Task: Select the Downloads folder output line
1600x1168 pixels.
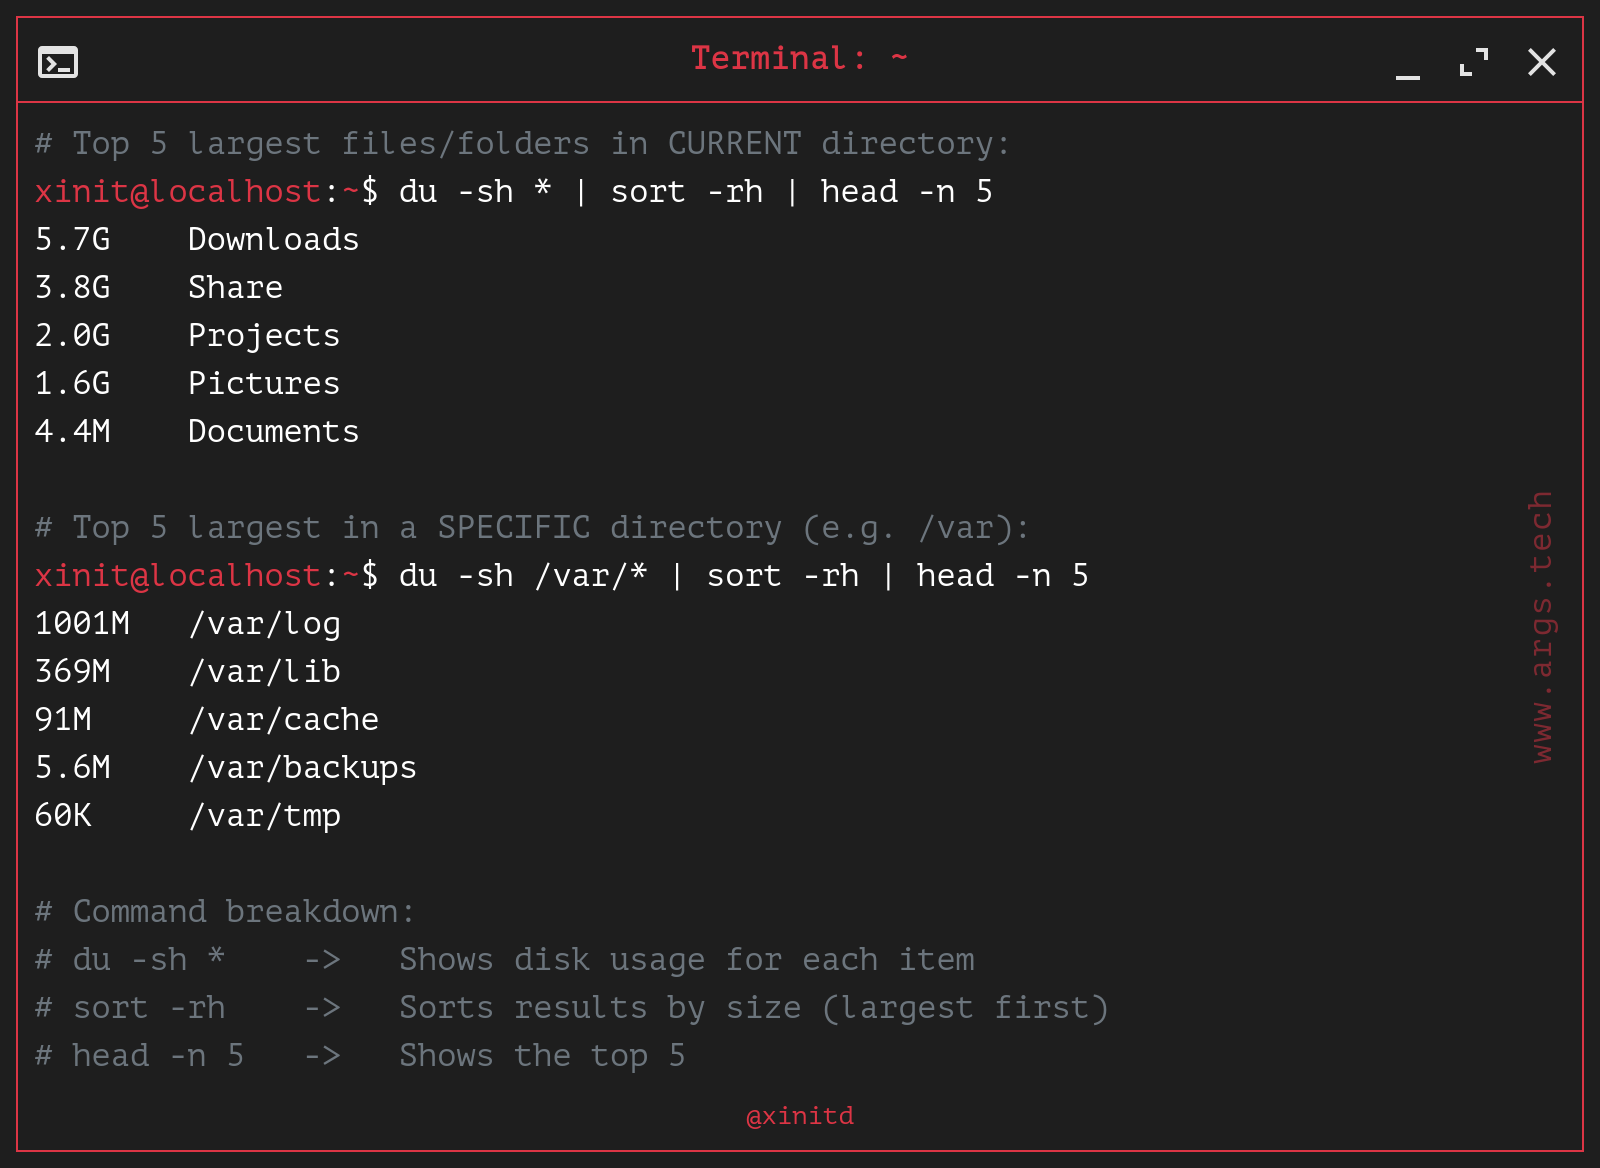Action: [197, 240]
